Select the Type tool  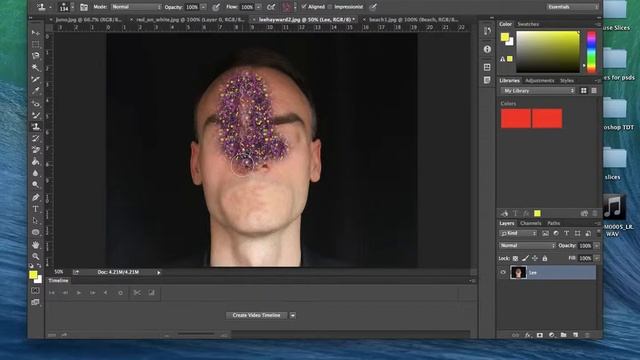coord(36,209)
